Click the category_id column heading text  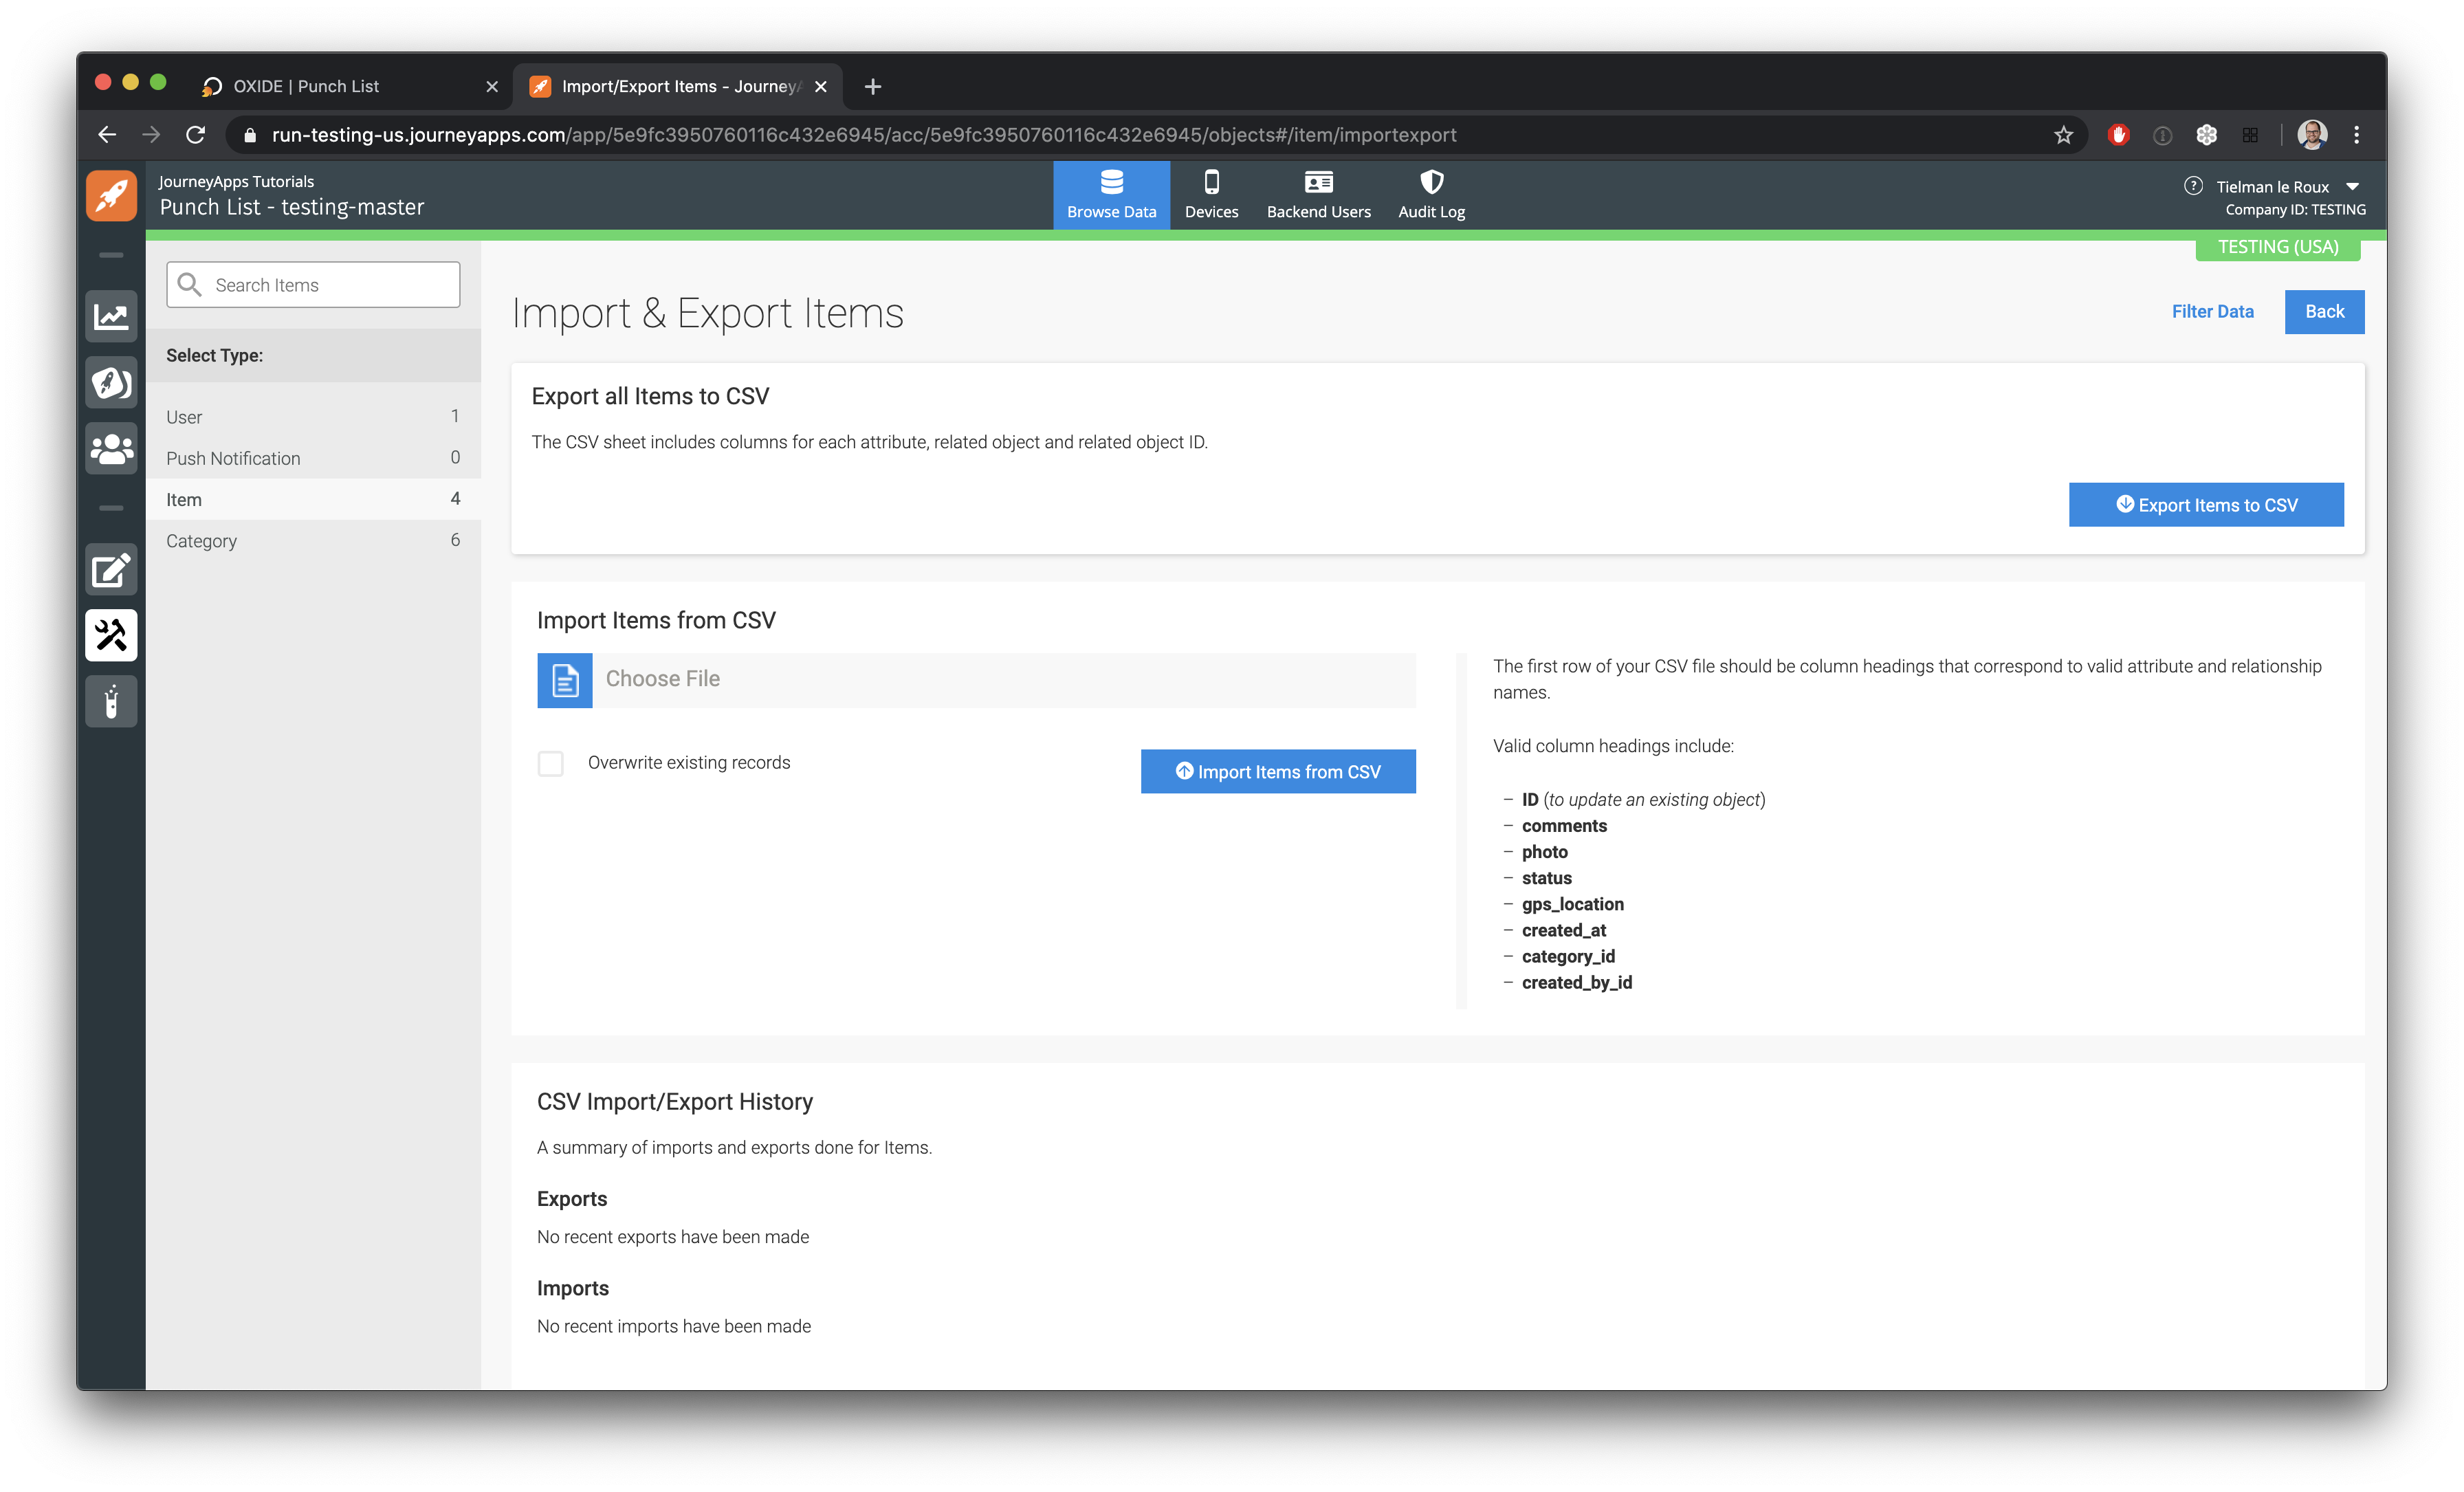(x=1568, y=957)
